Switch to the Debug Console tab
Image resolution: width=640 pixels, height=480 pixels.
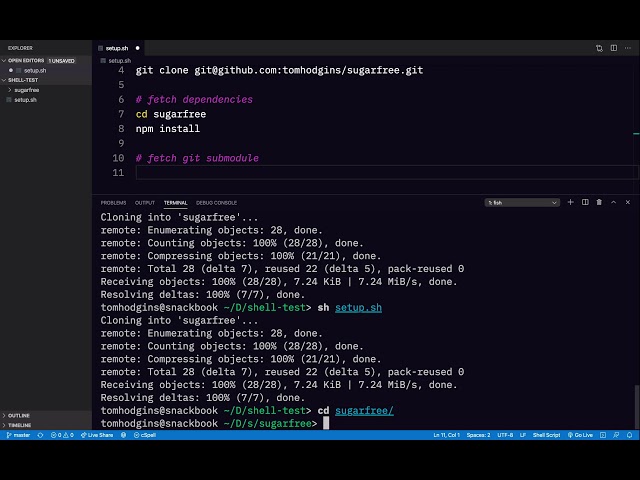coord(216,202)
